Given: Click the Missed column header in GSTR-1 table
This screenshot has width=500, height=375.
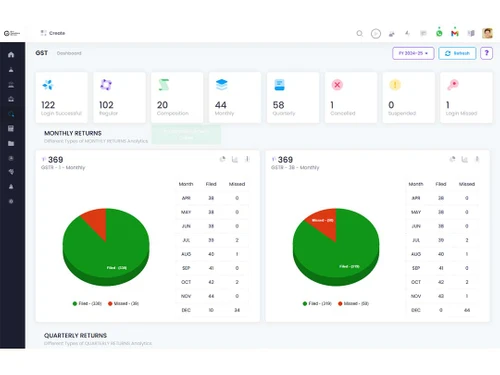Looking at the screenshot, I should pyautogui.click(x=237, y=184).
